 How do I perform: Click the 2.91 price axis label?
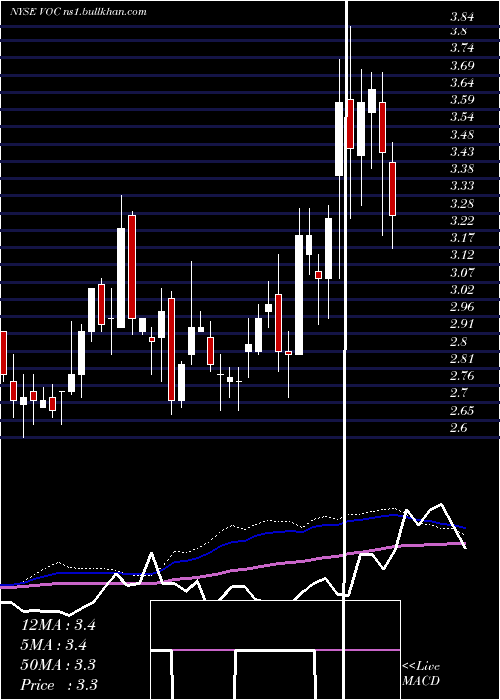462,324
